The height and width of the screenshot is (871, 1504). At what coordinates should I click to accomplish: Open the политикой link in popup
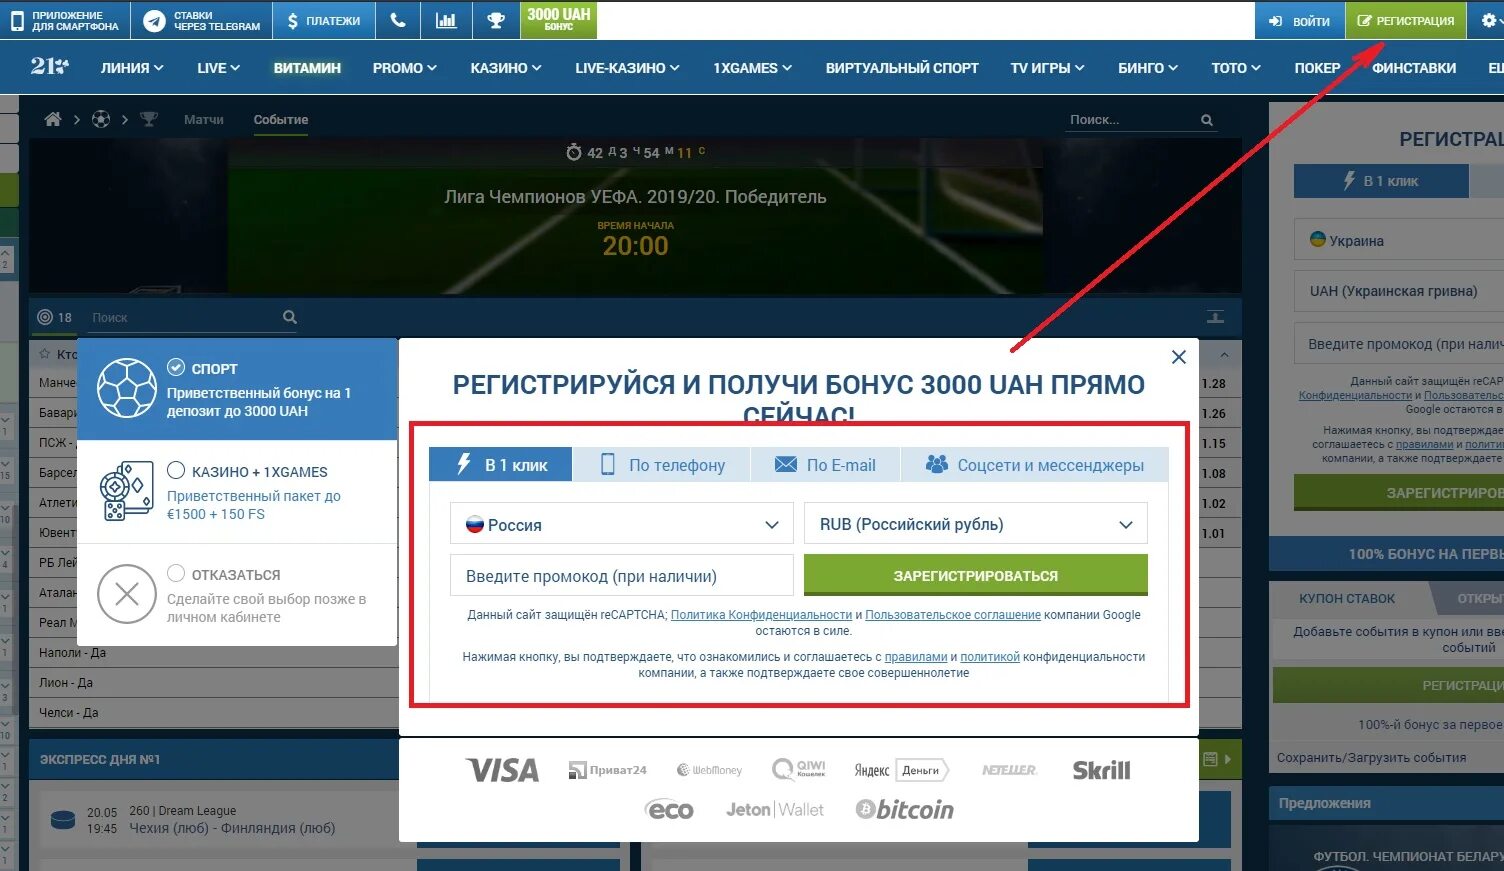[990, 657]
